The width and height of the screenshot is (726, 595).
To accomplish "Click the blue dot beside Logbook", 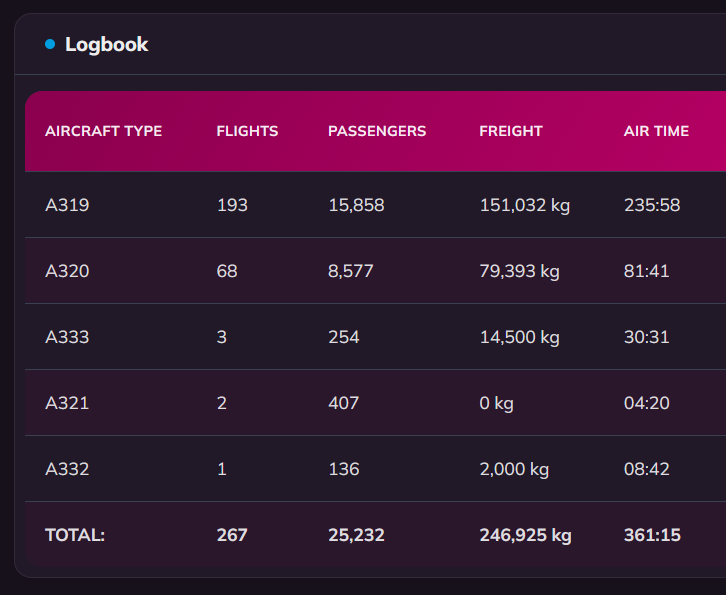I will (x=50, y=44).
